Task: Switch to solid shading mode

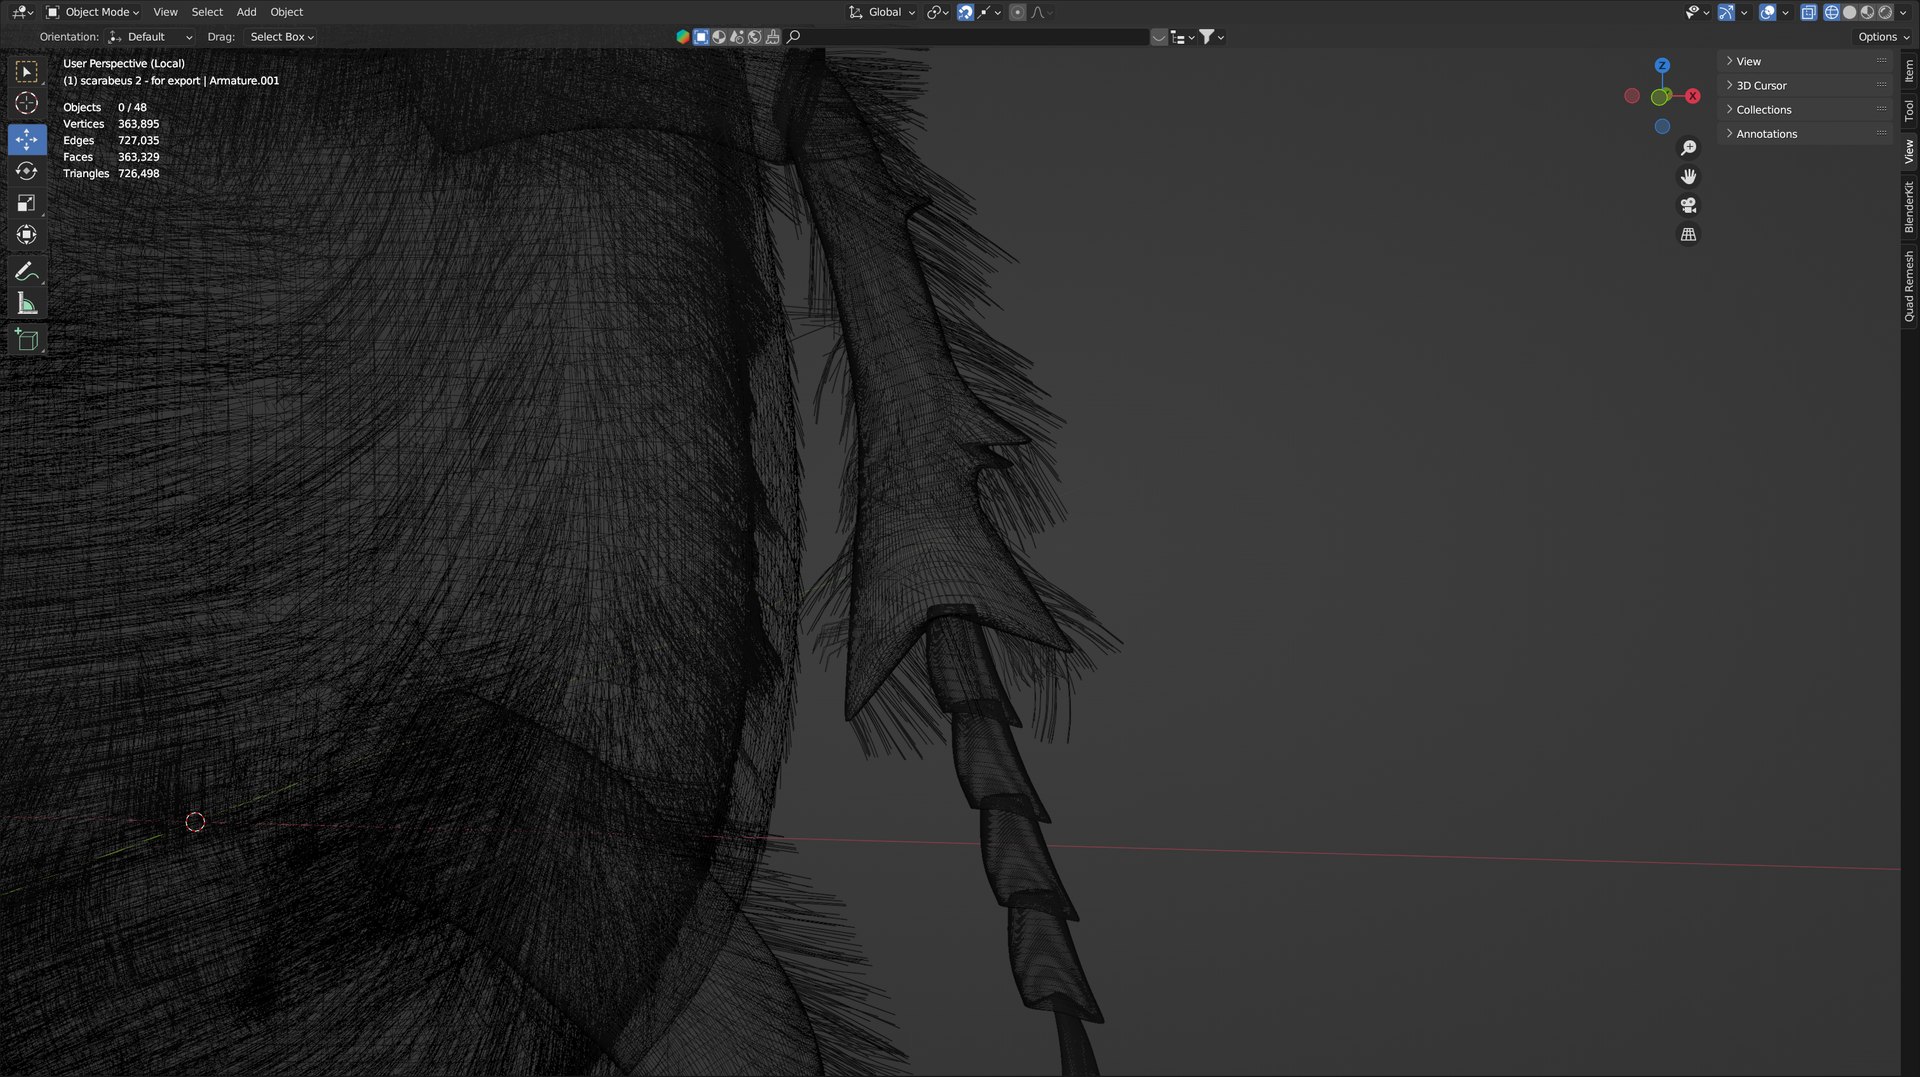Action: pyautogui.click(x=1849, y=12)
